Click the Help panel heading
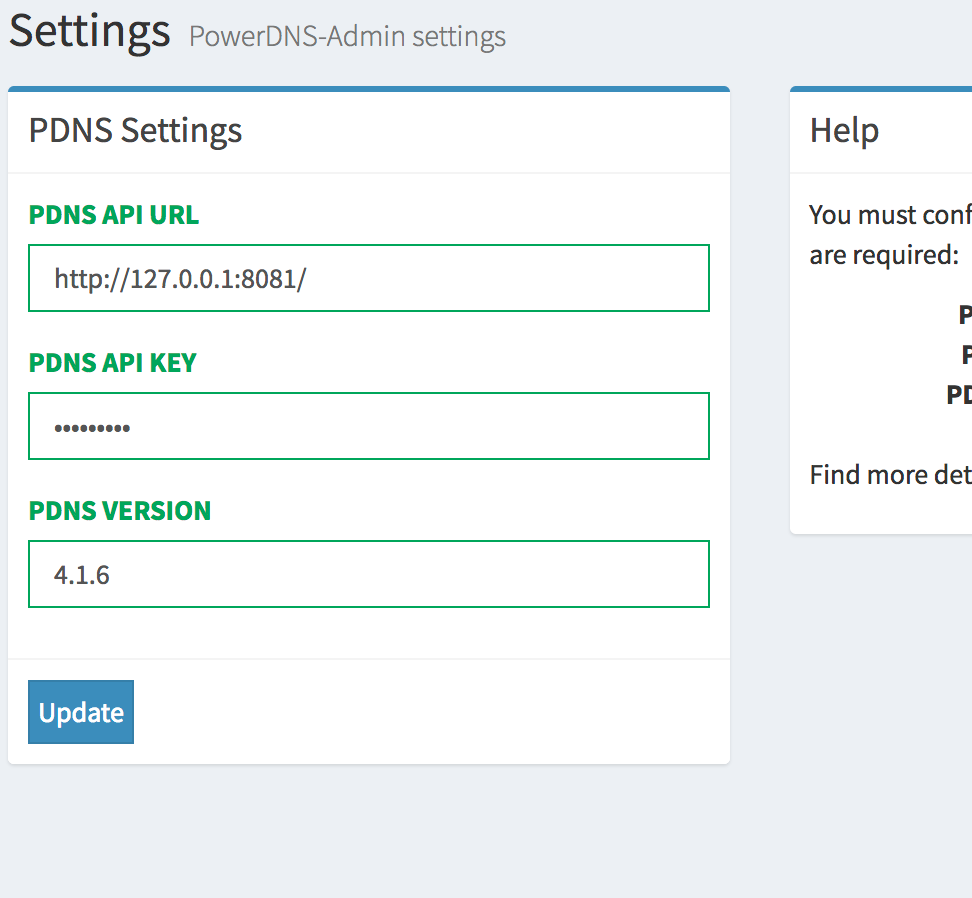Image resolution: width=972 pixels, height=898 pixels. coord(844,131)
